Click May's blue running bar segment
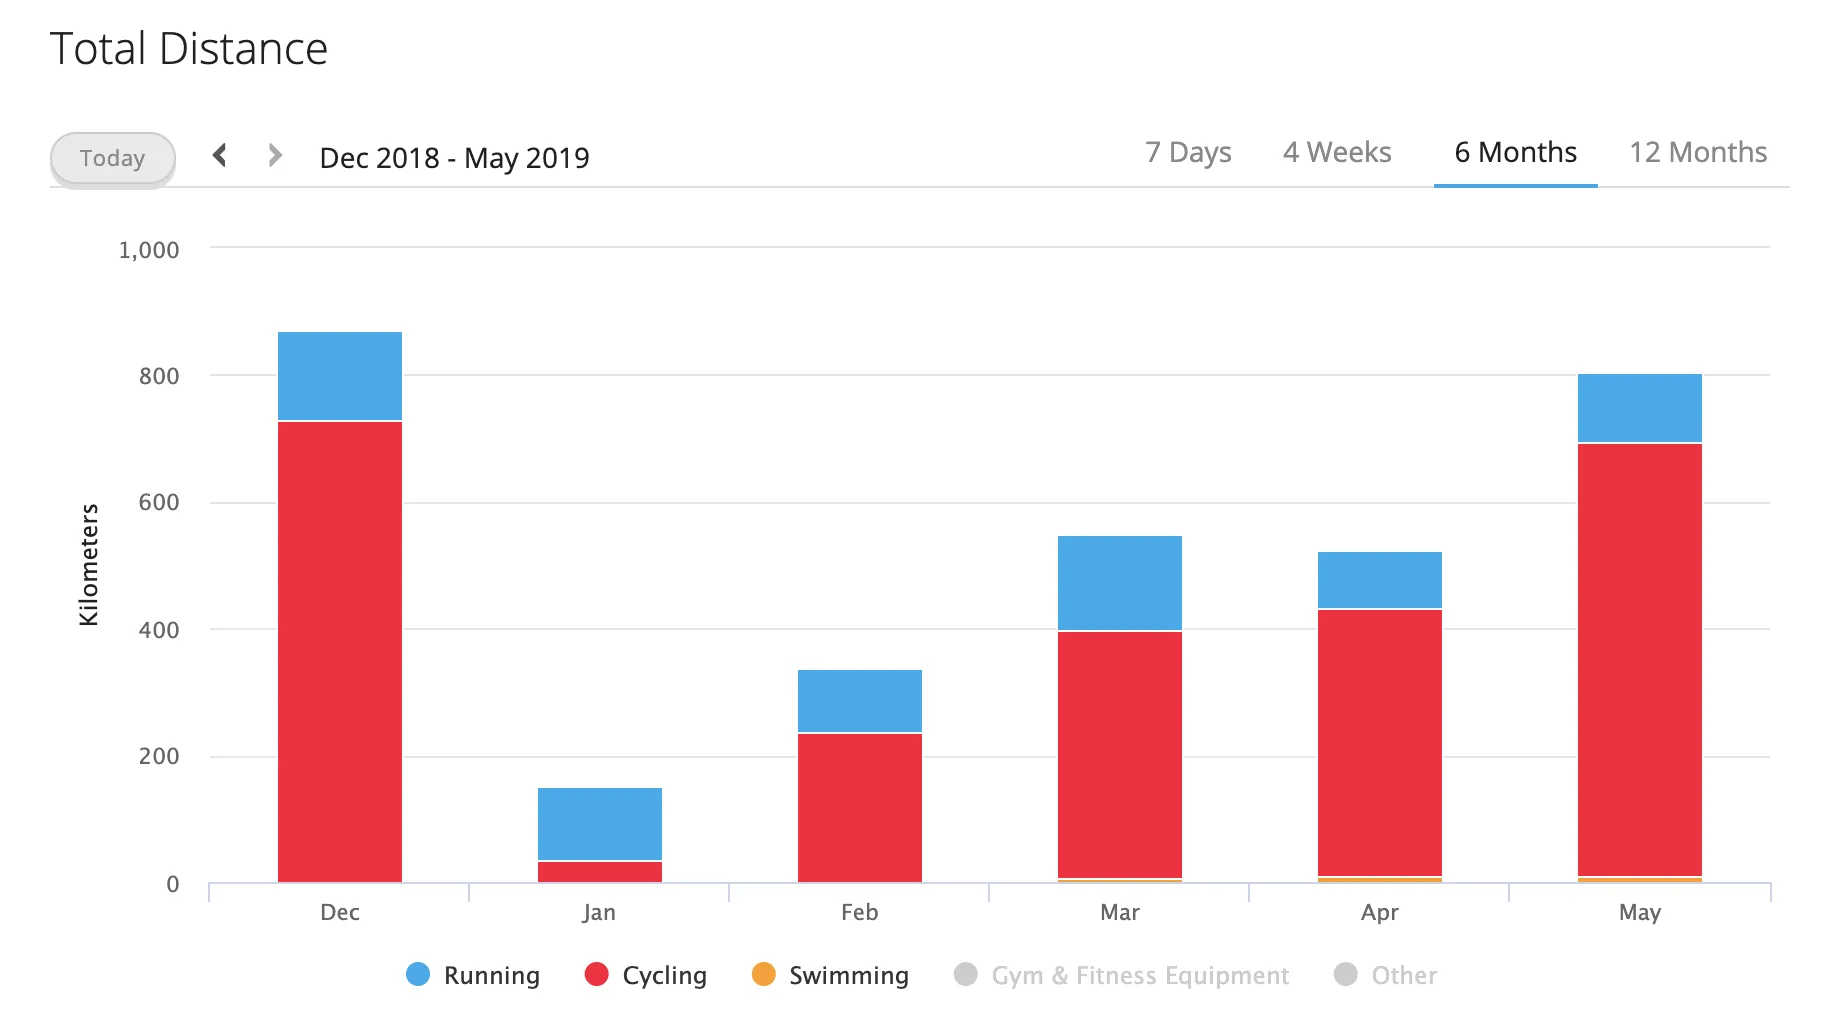The width and height of the screenshot is (1840, 1026). tap(1640, 408)
